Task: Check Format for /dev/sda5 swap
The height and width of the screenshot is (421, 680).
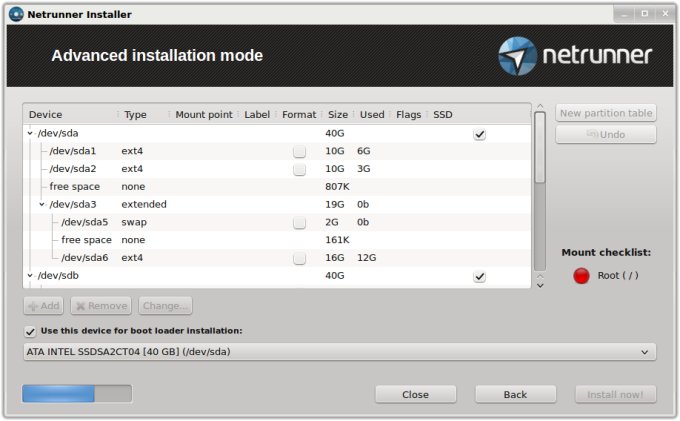Action: [299, 222]
